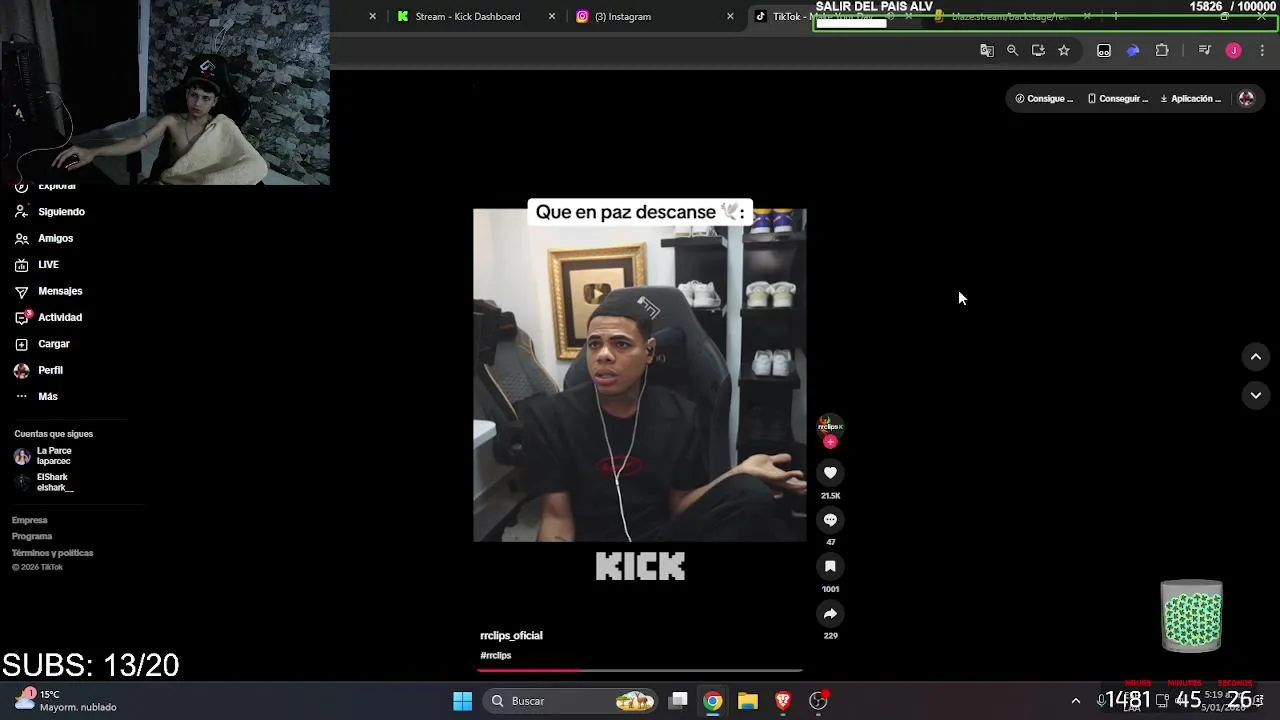Open the media controls toolbar icon
1280x720 pixels.
[x=1204, y=50]
